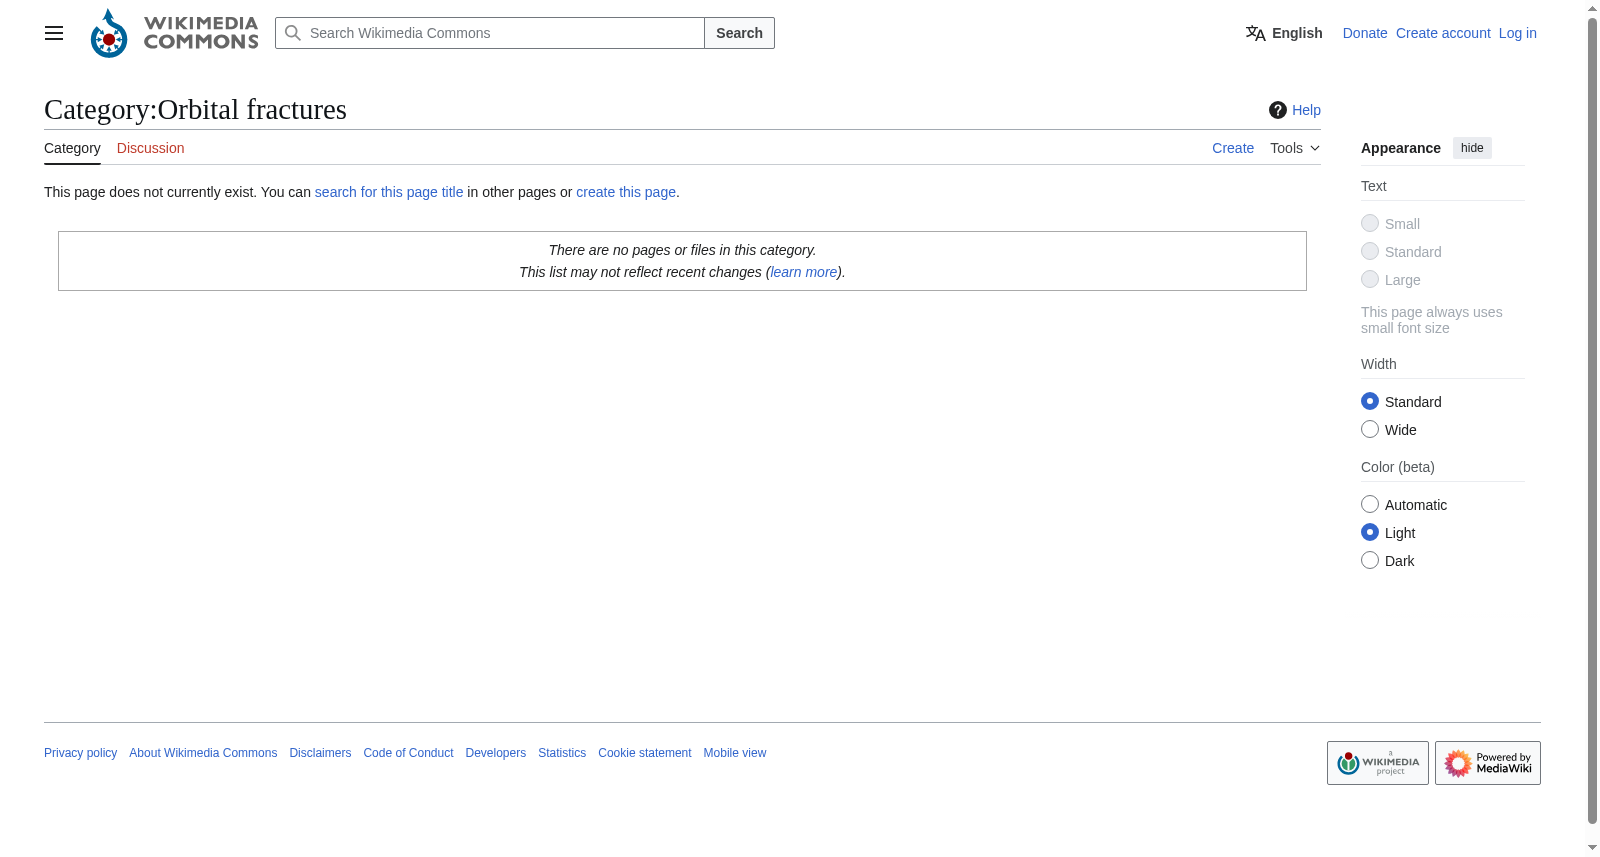The height and width of the screenshot is (857, 1600).
Task: Open the 'learn more' link
Action: [x=804, y=272]
